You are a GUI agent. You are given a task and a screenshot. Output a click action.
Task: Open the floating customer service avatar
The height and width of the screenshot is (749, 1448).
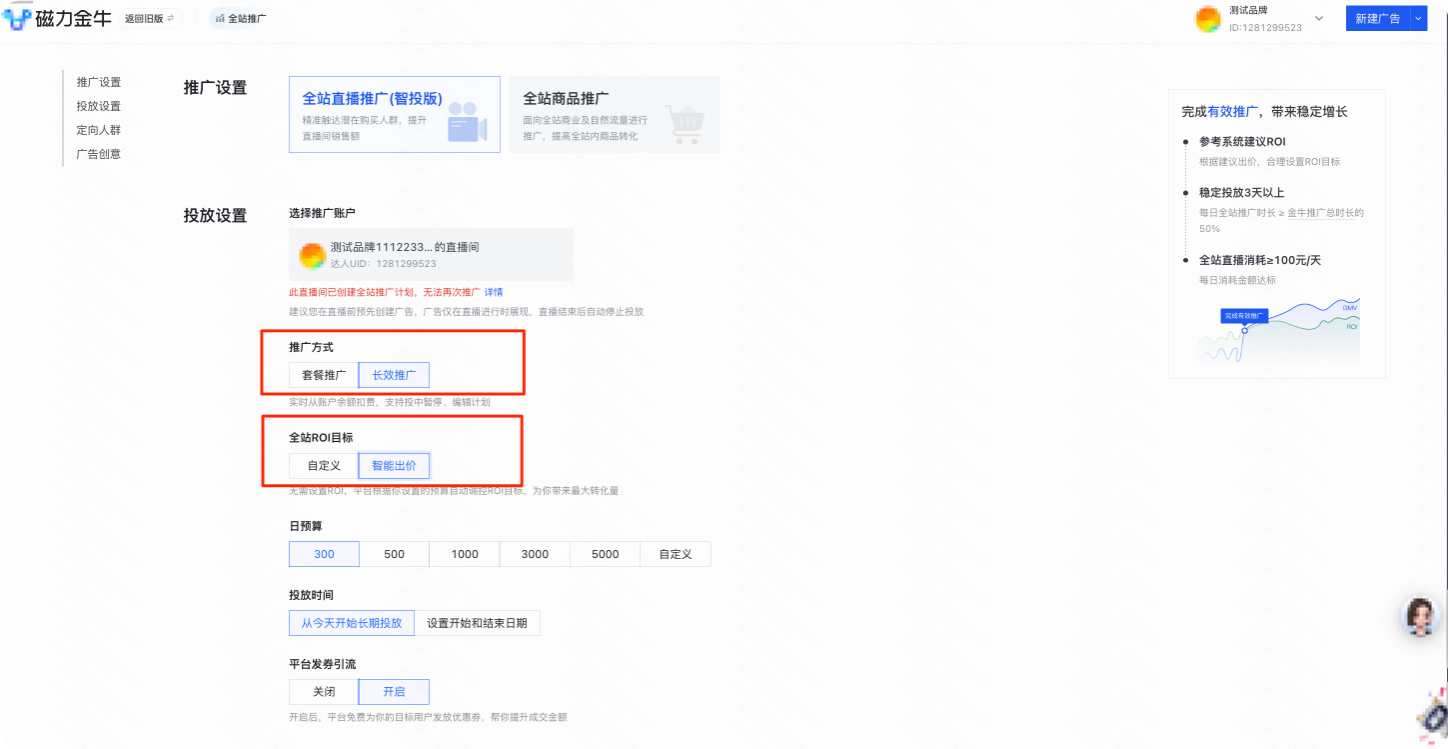[x=1421, y=616]
